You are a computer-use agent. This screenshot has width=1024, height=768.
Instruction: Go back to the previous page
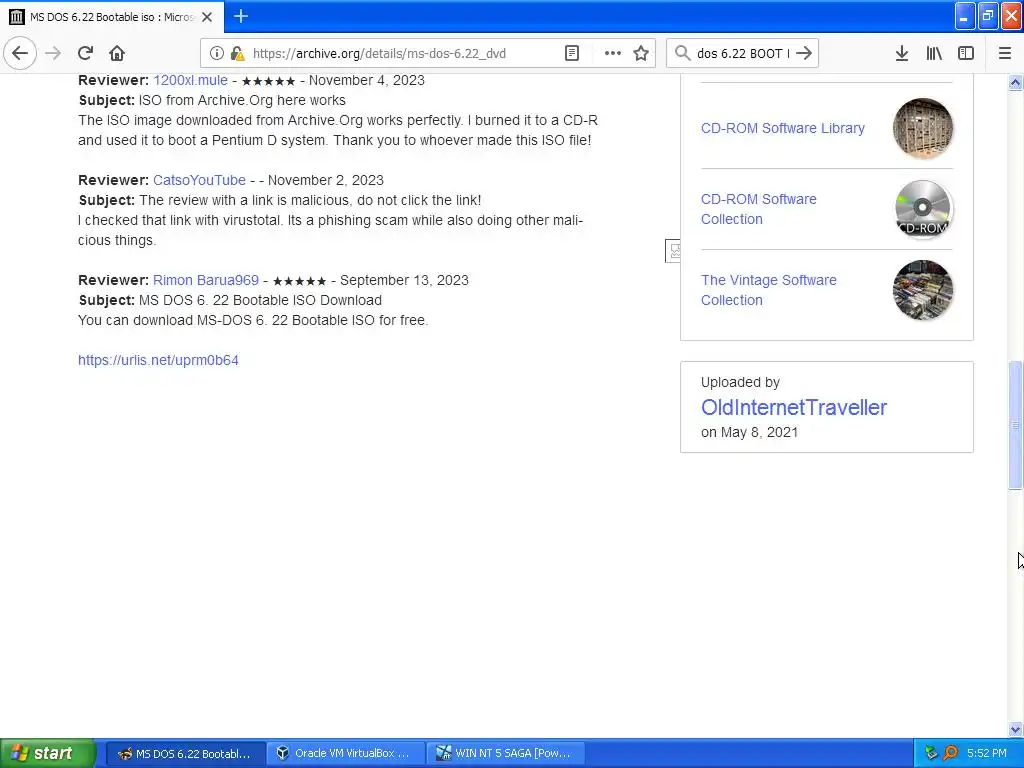pos(20,53)
